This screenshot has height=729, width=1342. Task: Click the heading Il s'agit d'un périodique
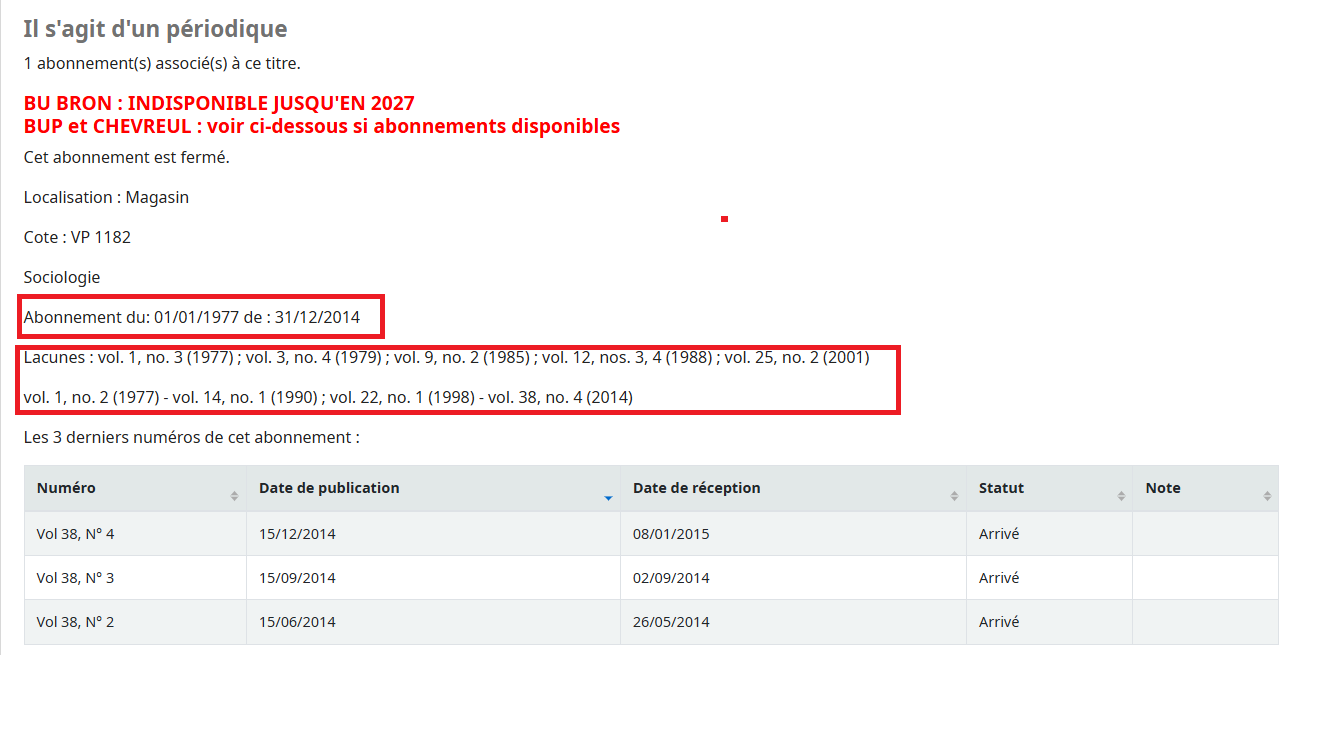(153, 28)
